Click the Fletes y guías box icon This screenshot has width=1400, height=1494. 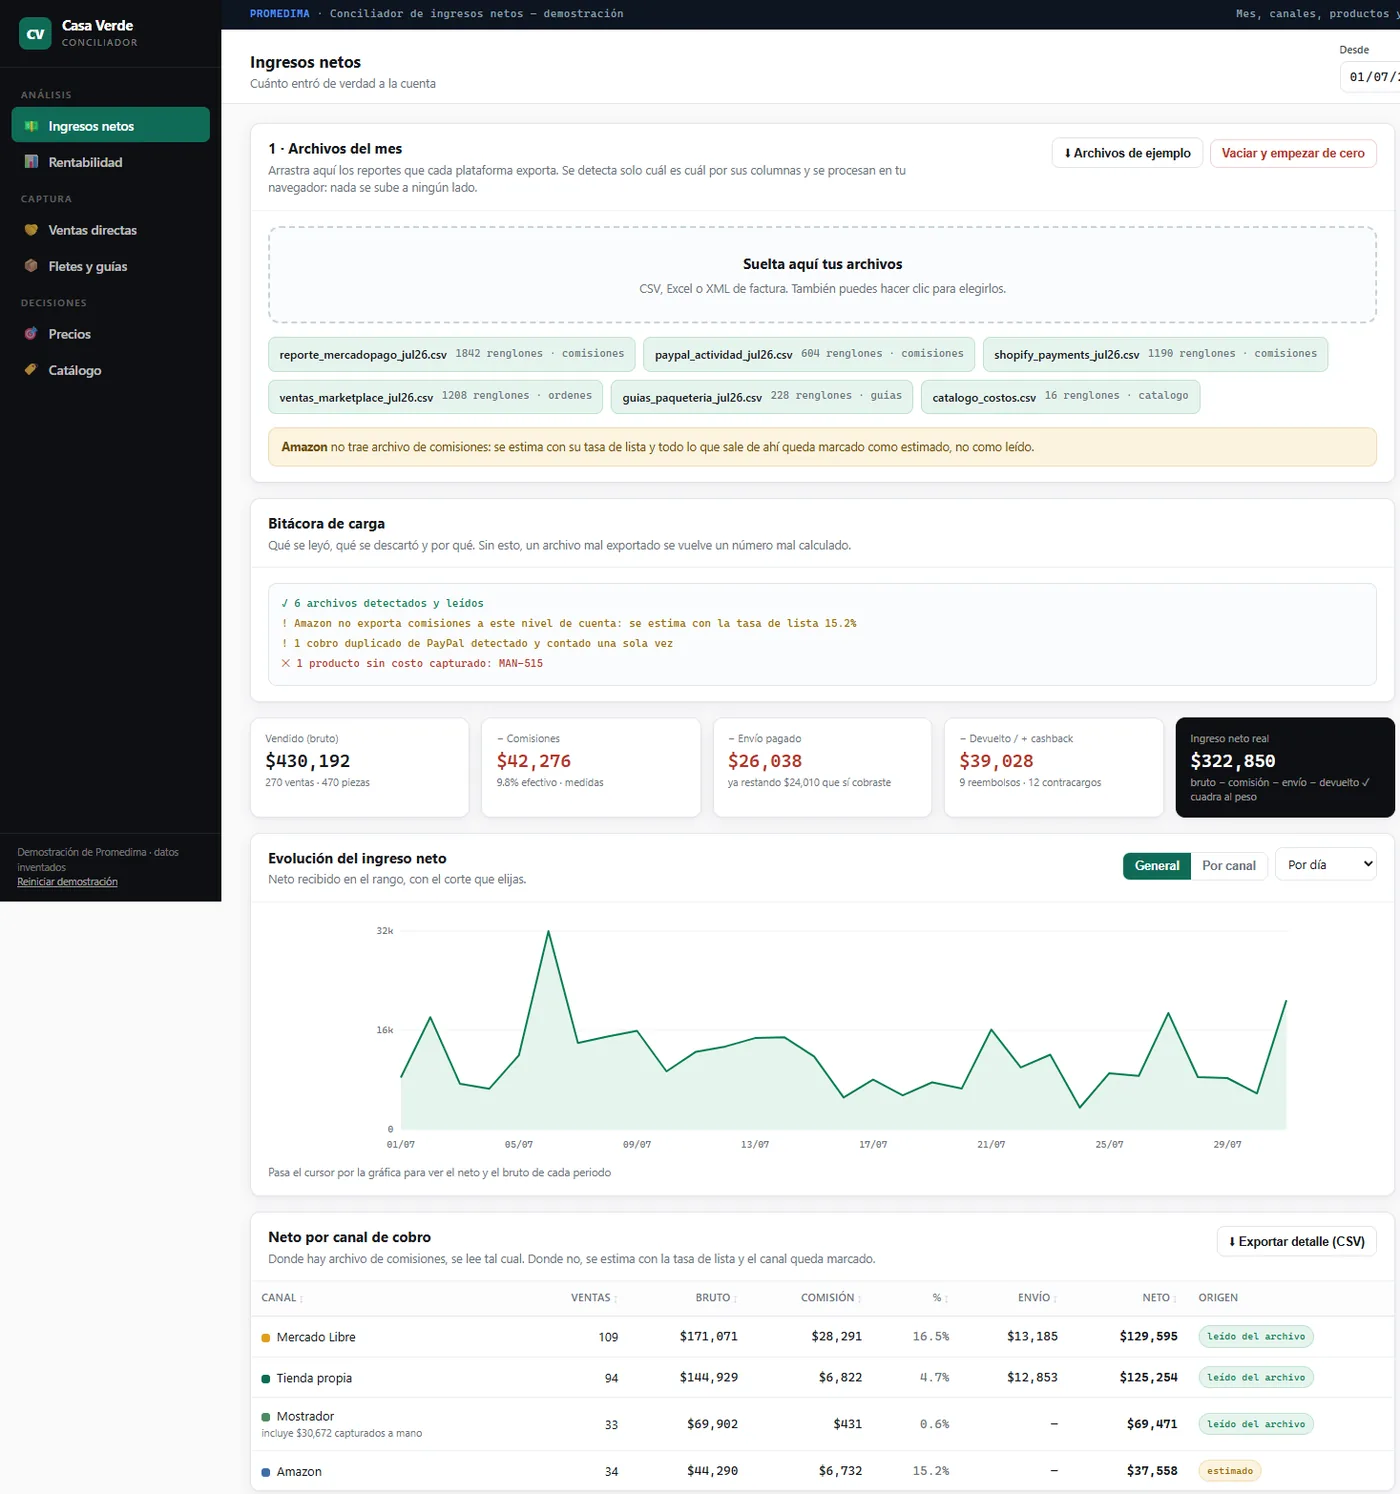click(x=31, y=266)
